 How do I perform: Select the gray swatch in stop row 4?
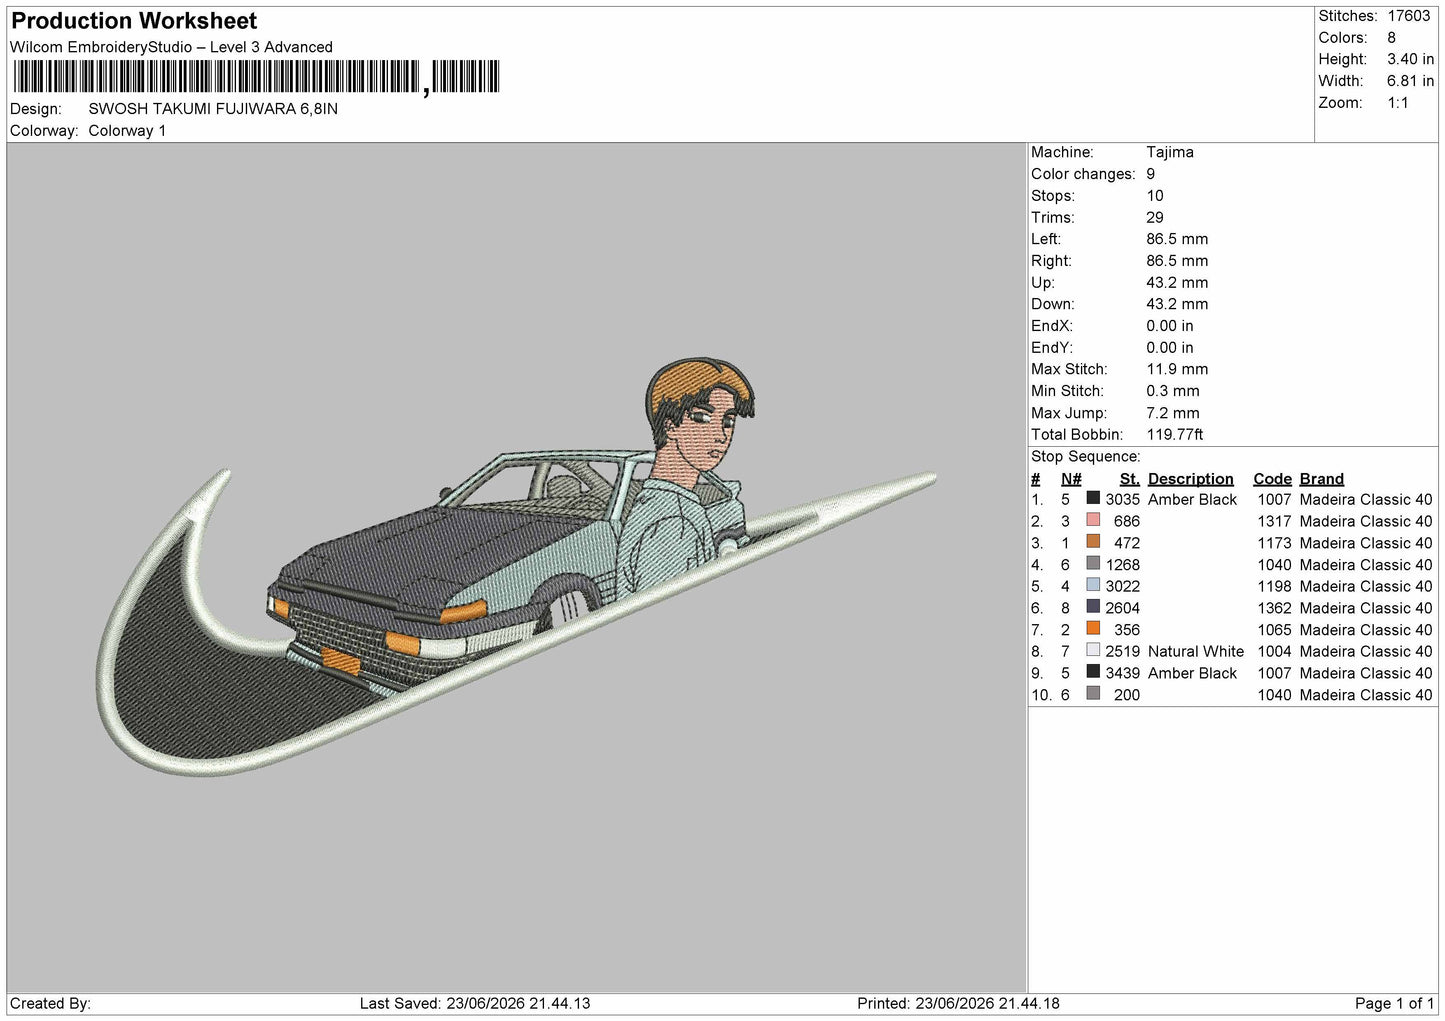(x=1093, y=564)
